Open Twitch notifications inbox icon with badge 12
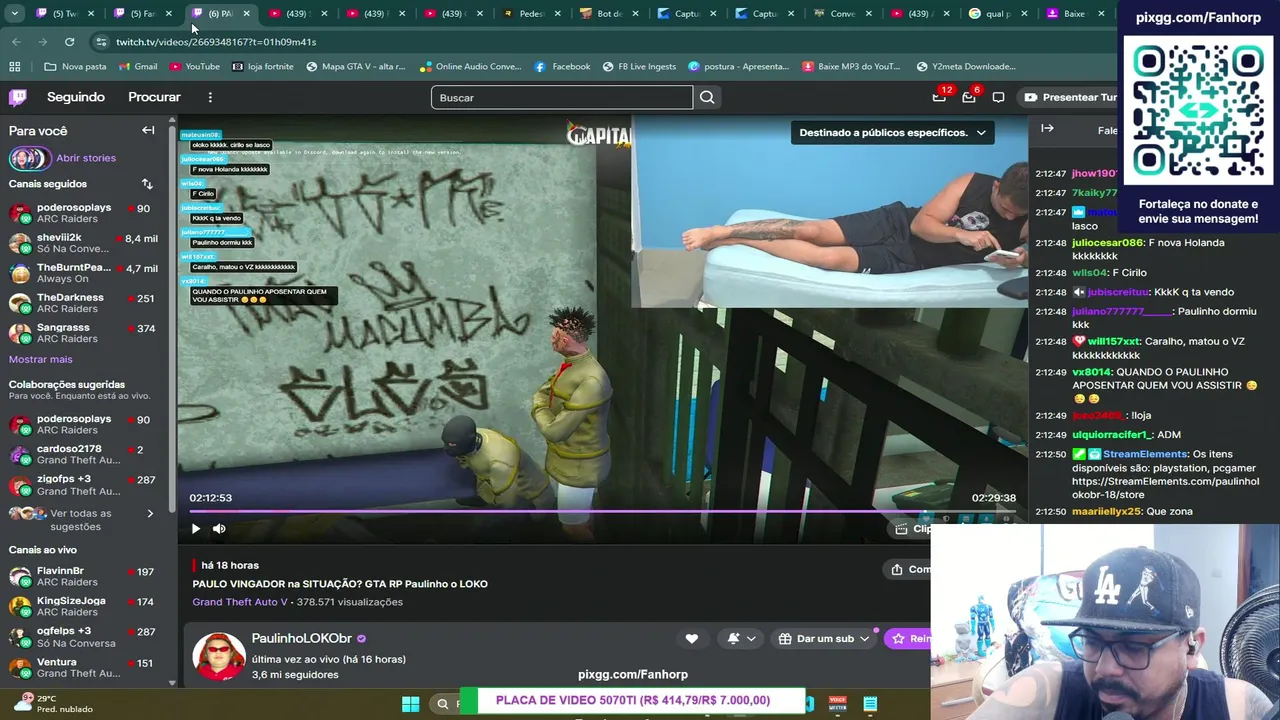The height and width of the screenshot is (720, 1280). pyautogui.click(x=939, y=97)
